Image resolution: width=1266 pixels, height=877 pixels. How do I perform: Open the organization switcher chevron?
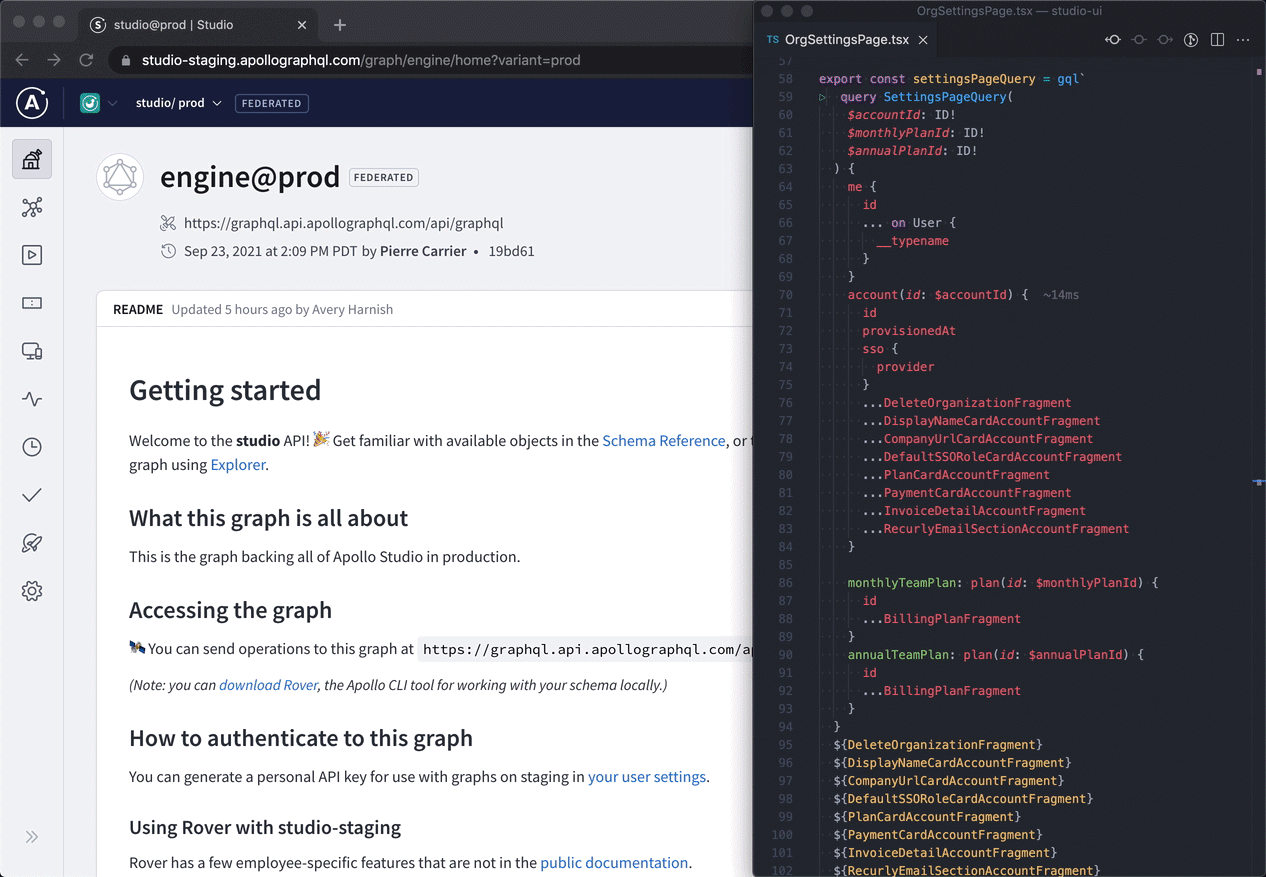click(113, 103)
